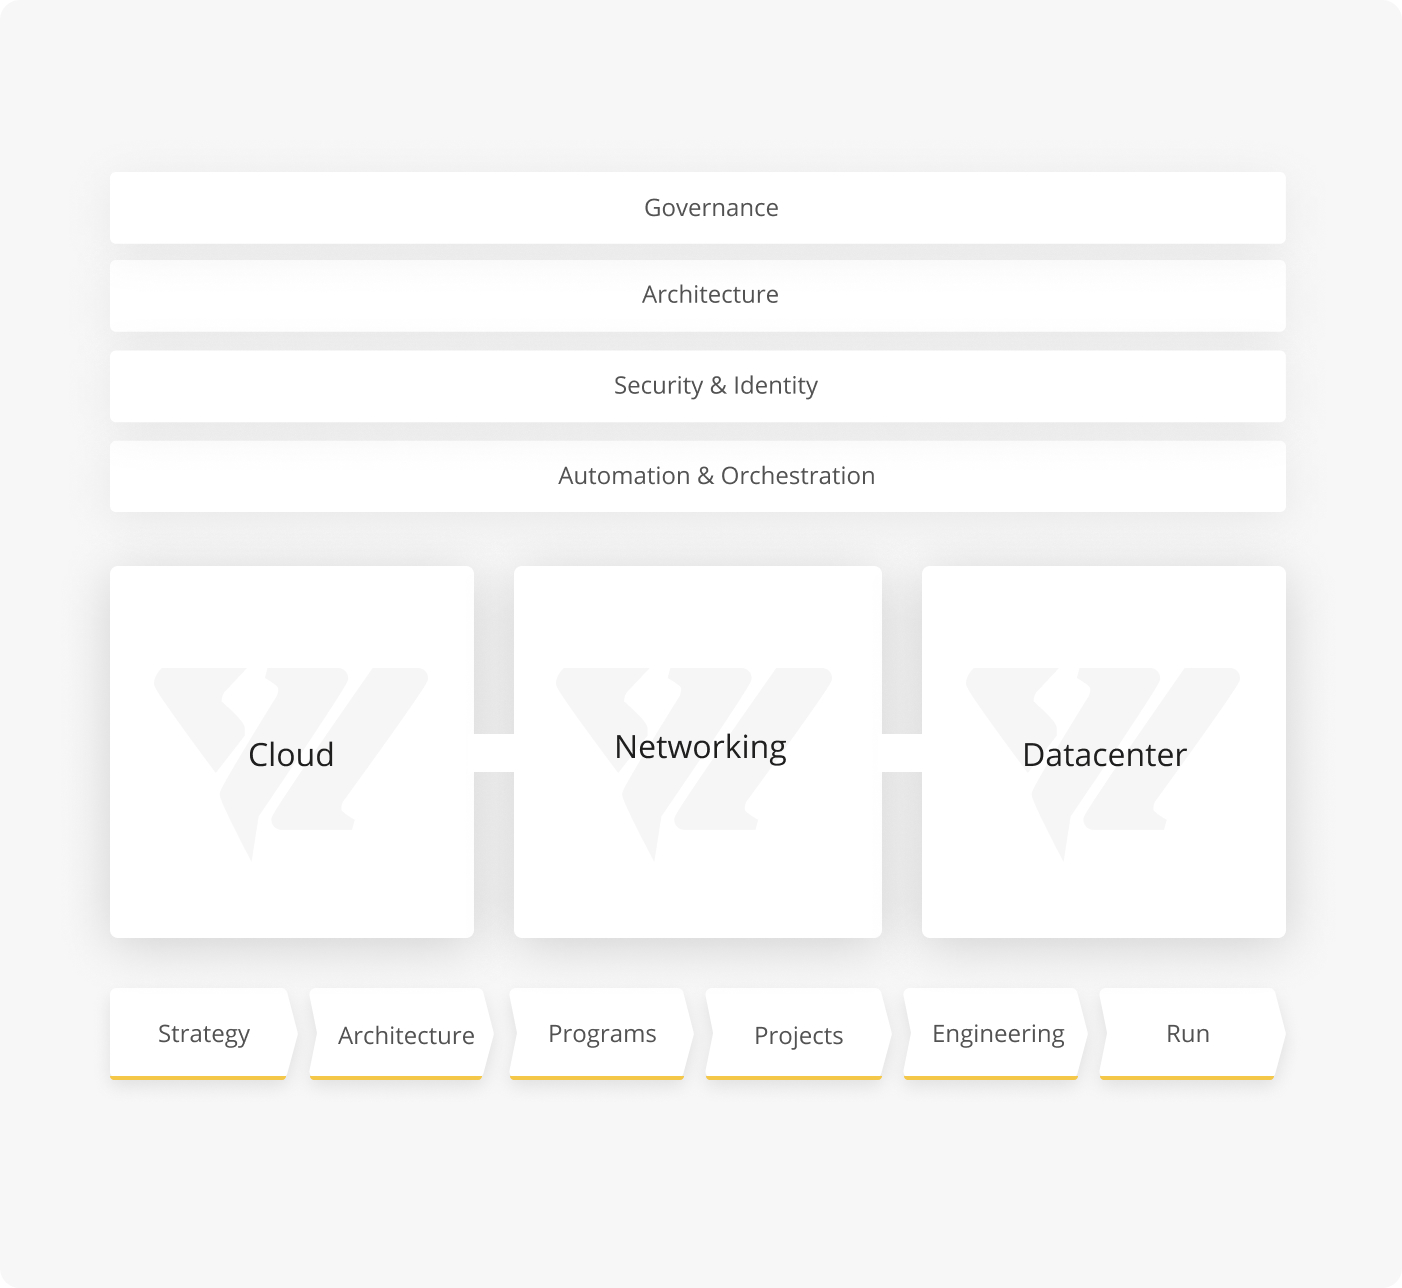
Task: Go to the Programs step
Action: click(601, 1034)
